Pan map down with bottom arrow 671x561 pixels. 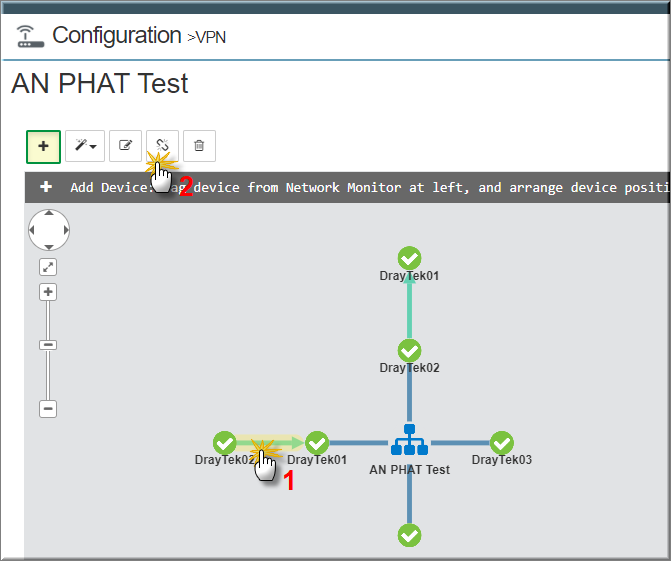(49, 247)
